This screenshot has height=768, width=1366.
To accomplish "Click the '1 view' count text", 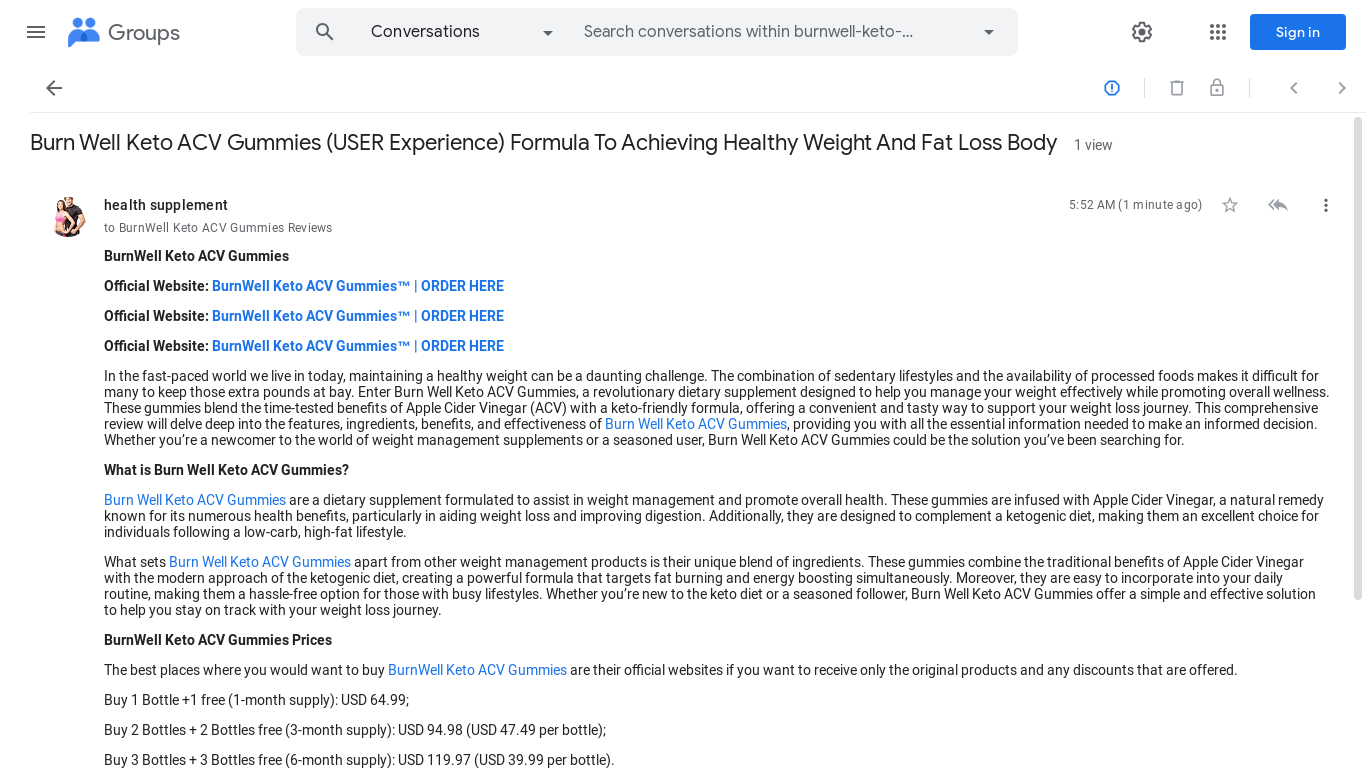I will pyautogui.click(x=1093, y=145).
